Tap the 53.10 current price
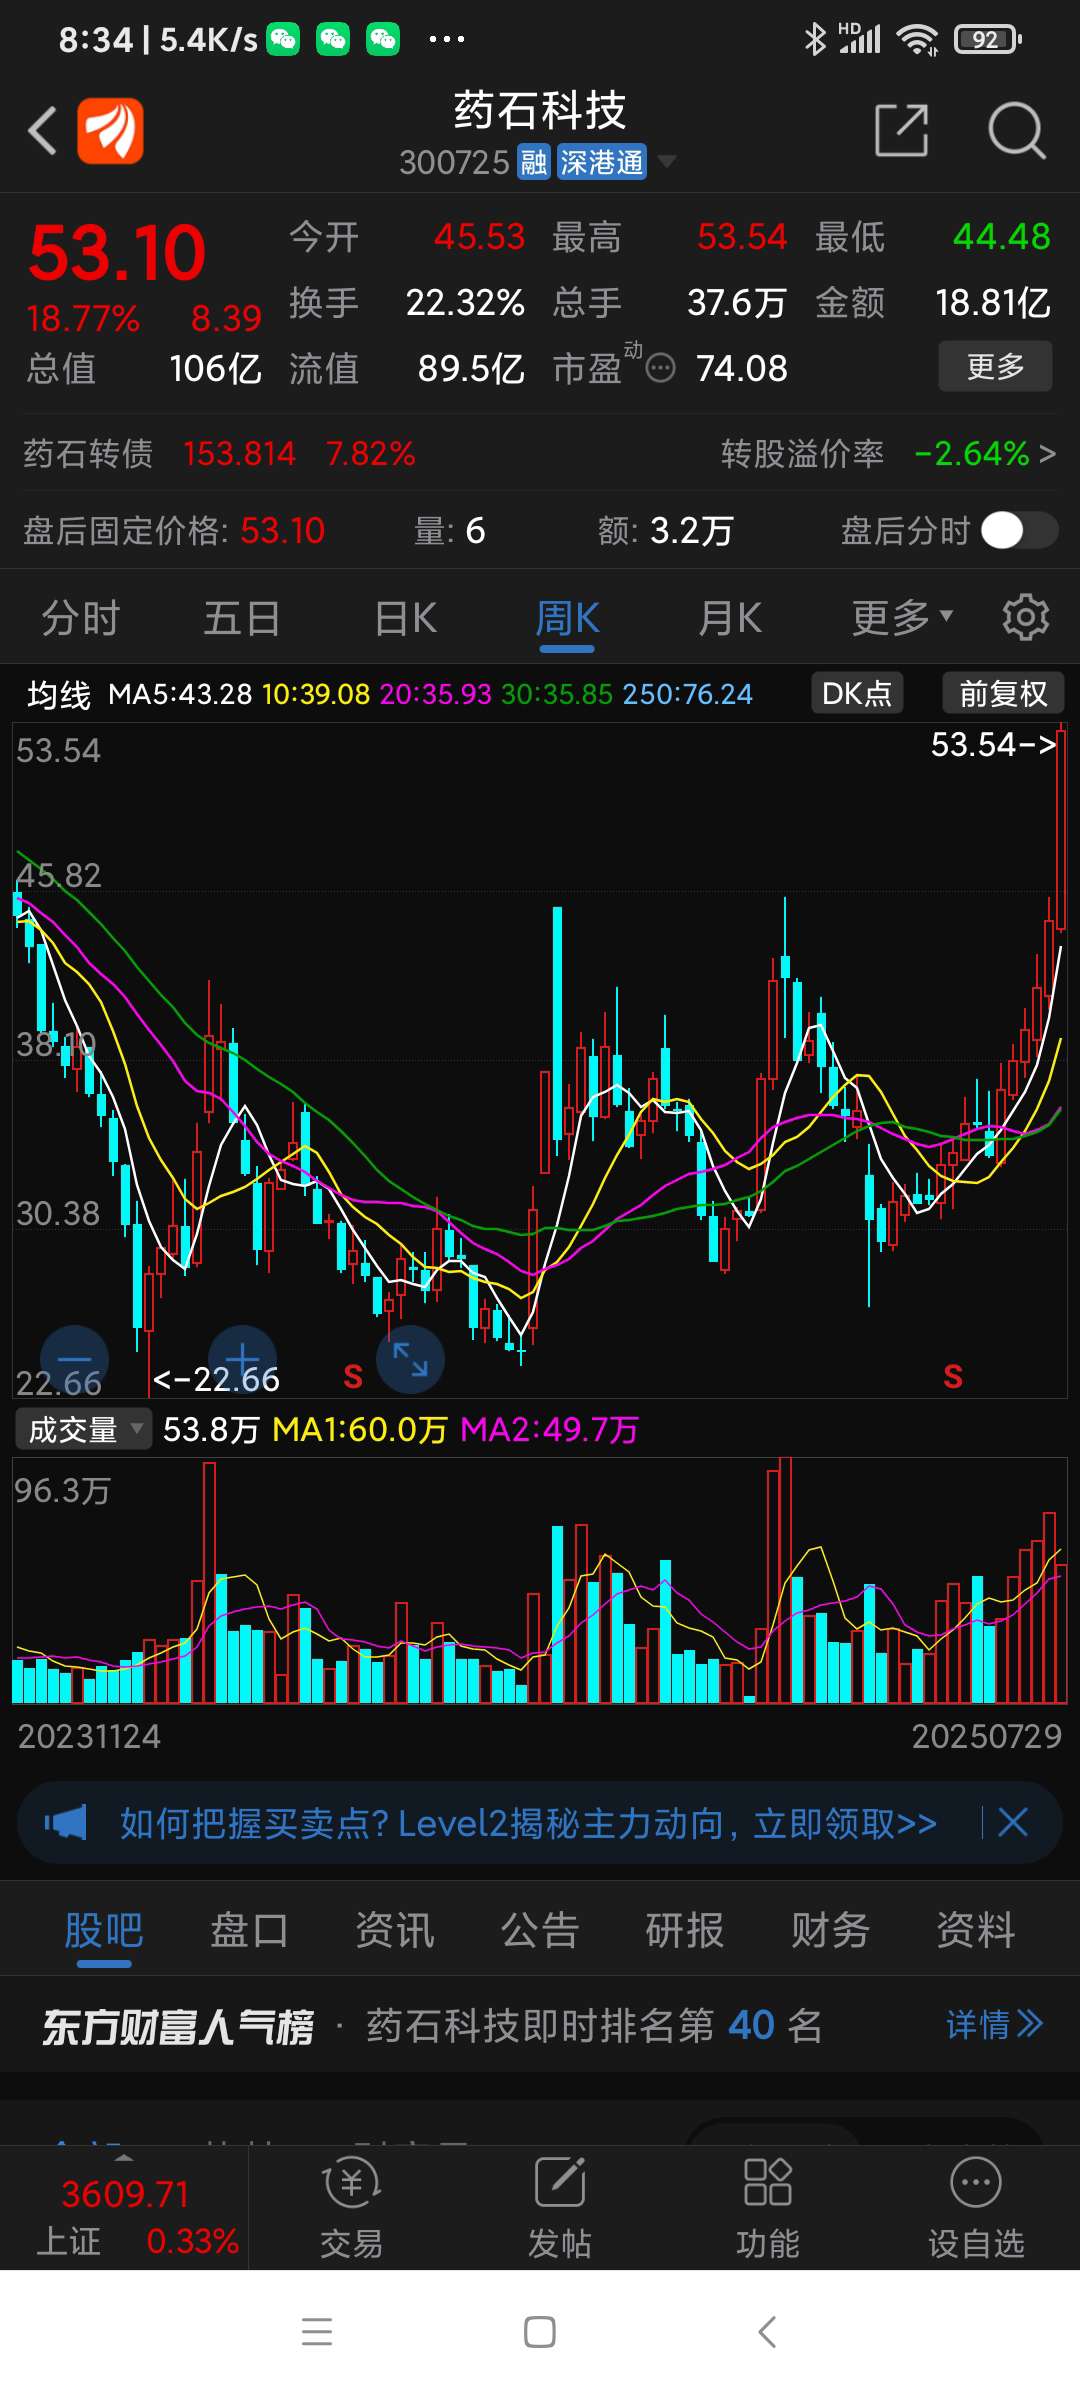Image resolution: width=1080 pixels, height=2400 pixels. point(118,254)
